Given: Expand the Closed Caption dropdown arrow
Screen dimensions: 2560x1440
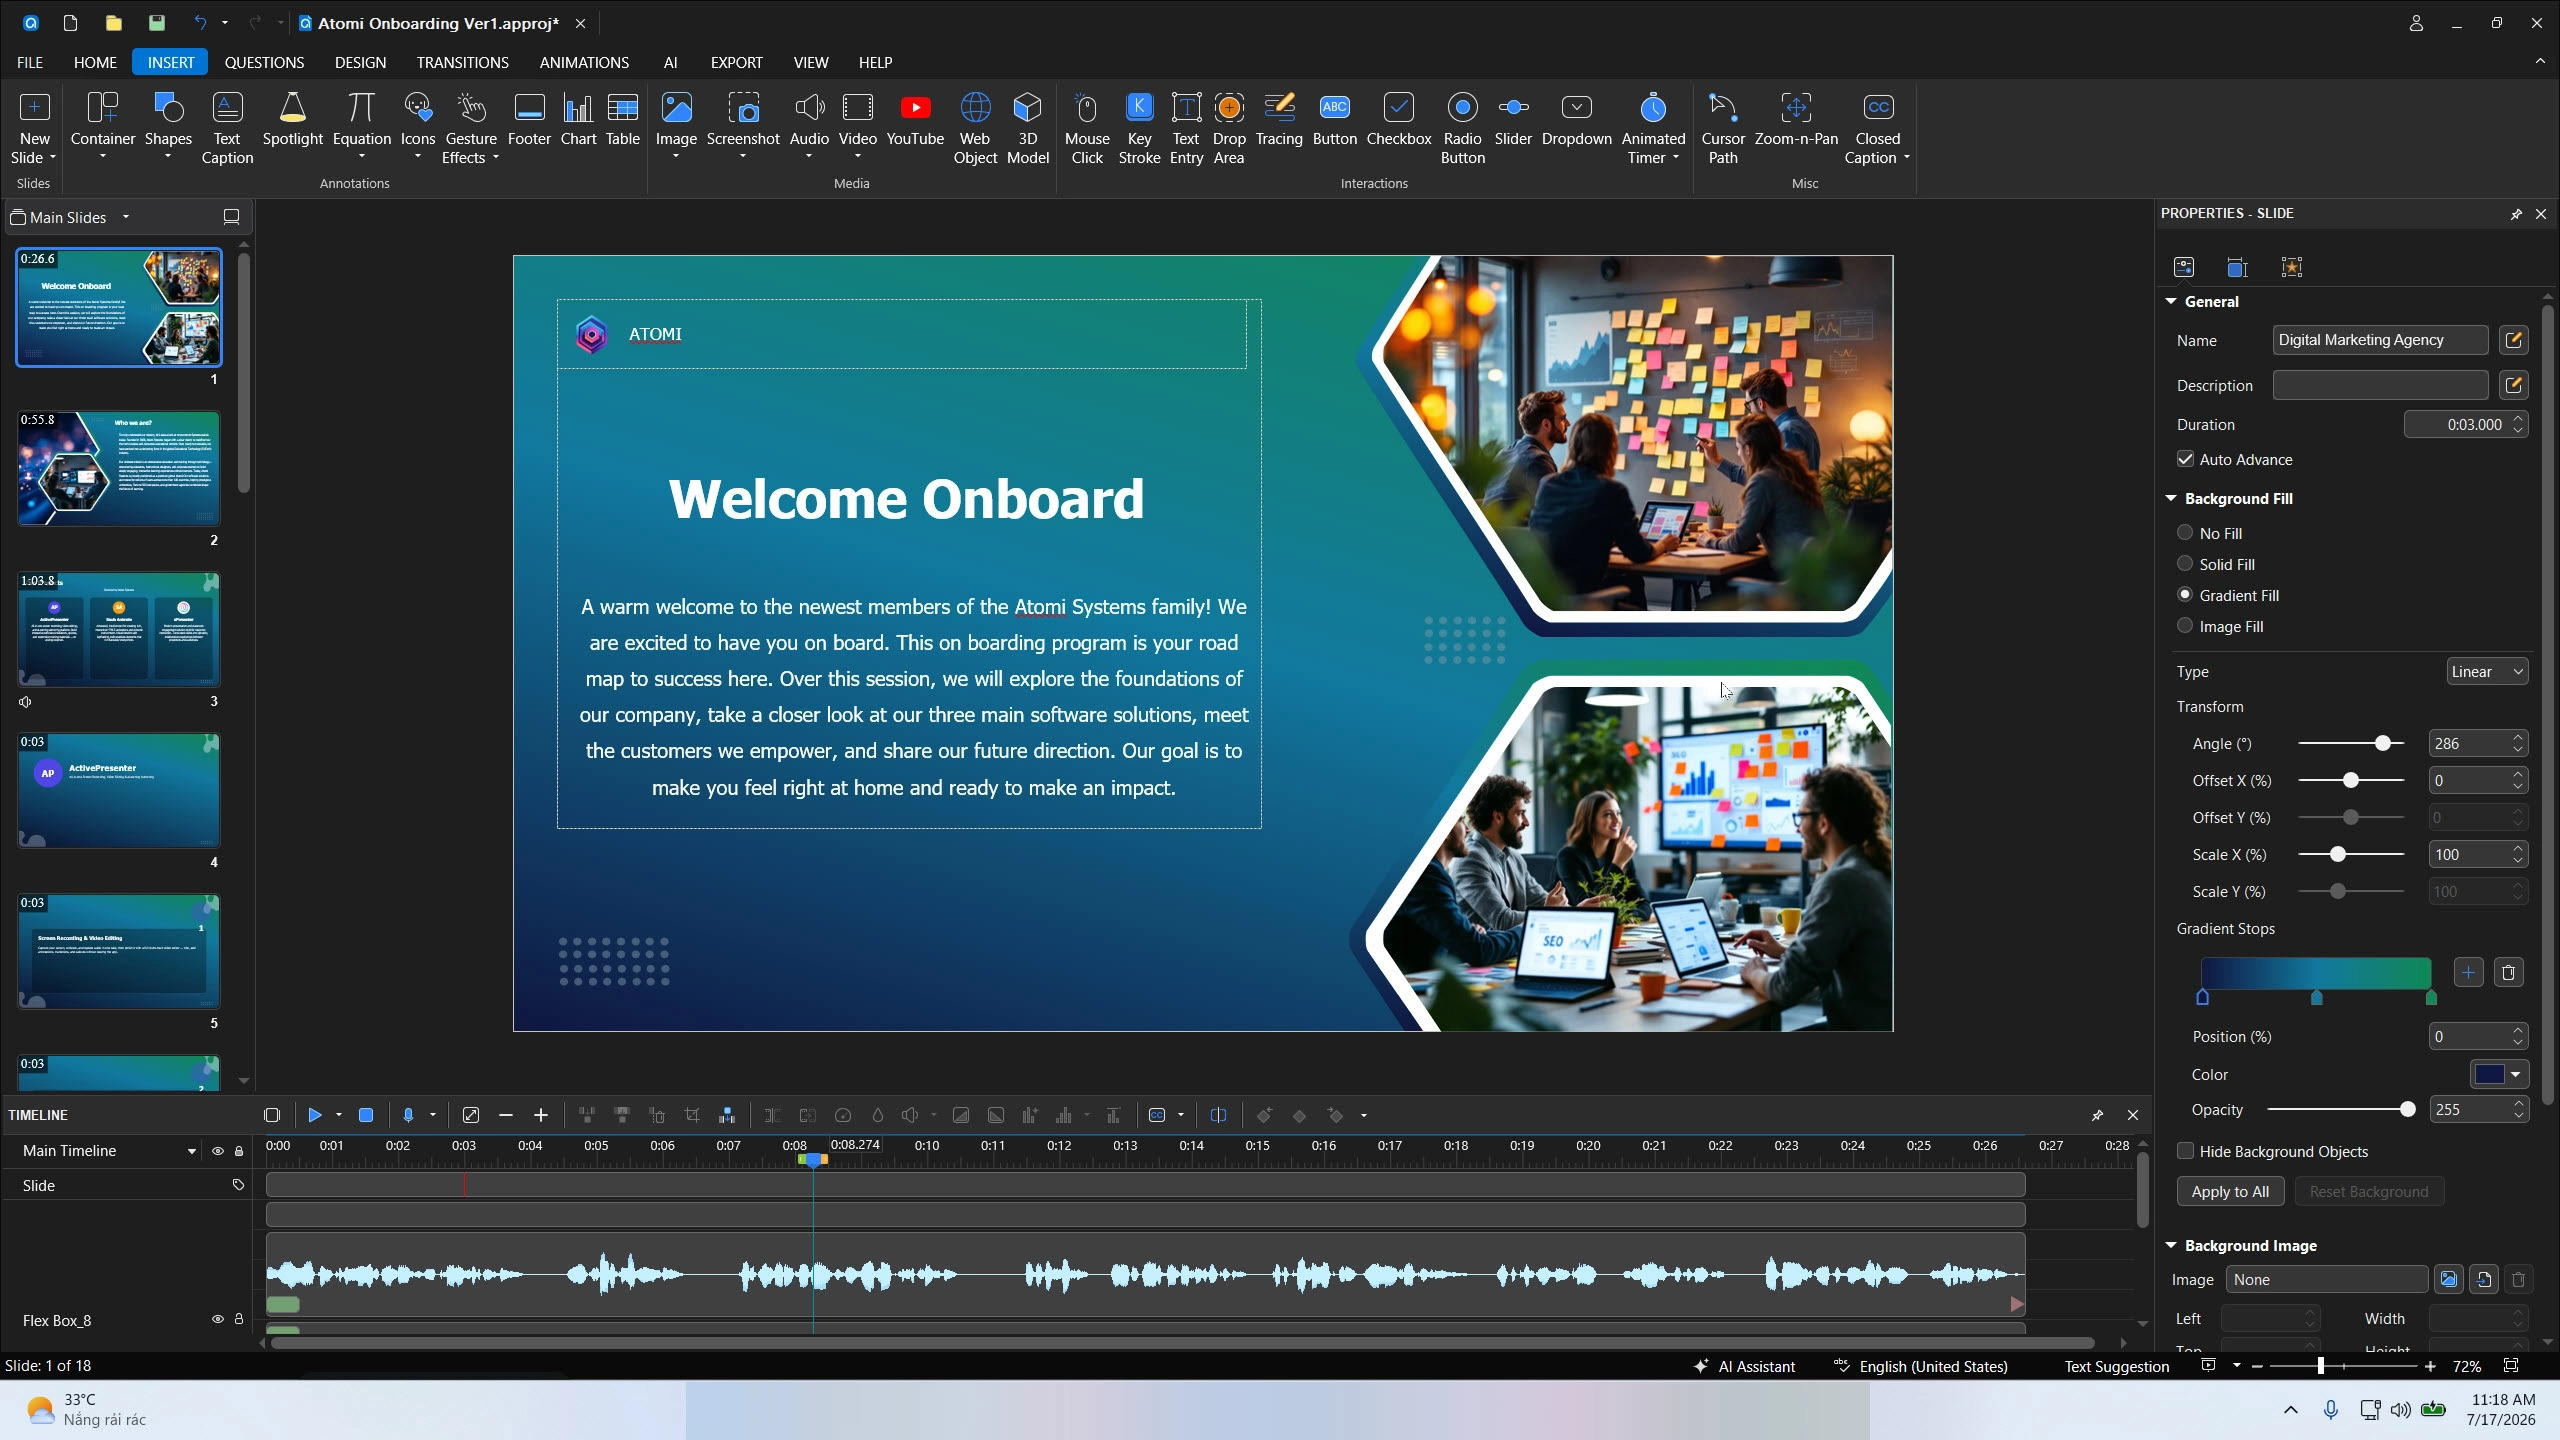Looking at the screenshot, I should [1907, 158].
